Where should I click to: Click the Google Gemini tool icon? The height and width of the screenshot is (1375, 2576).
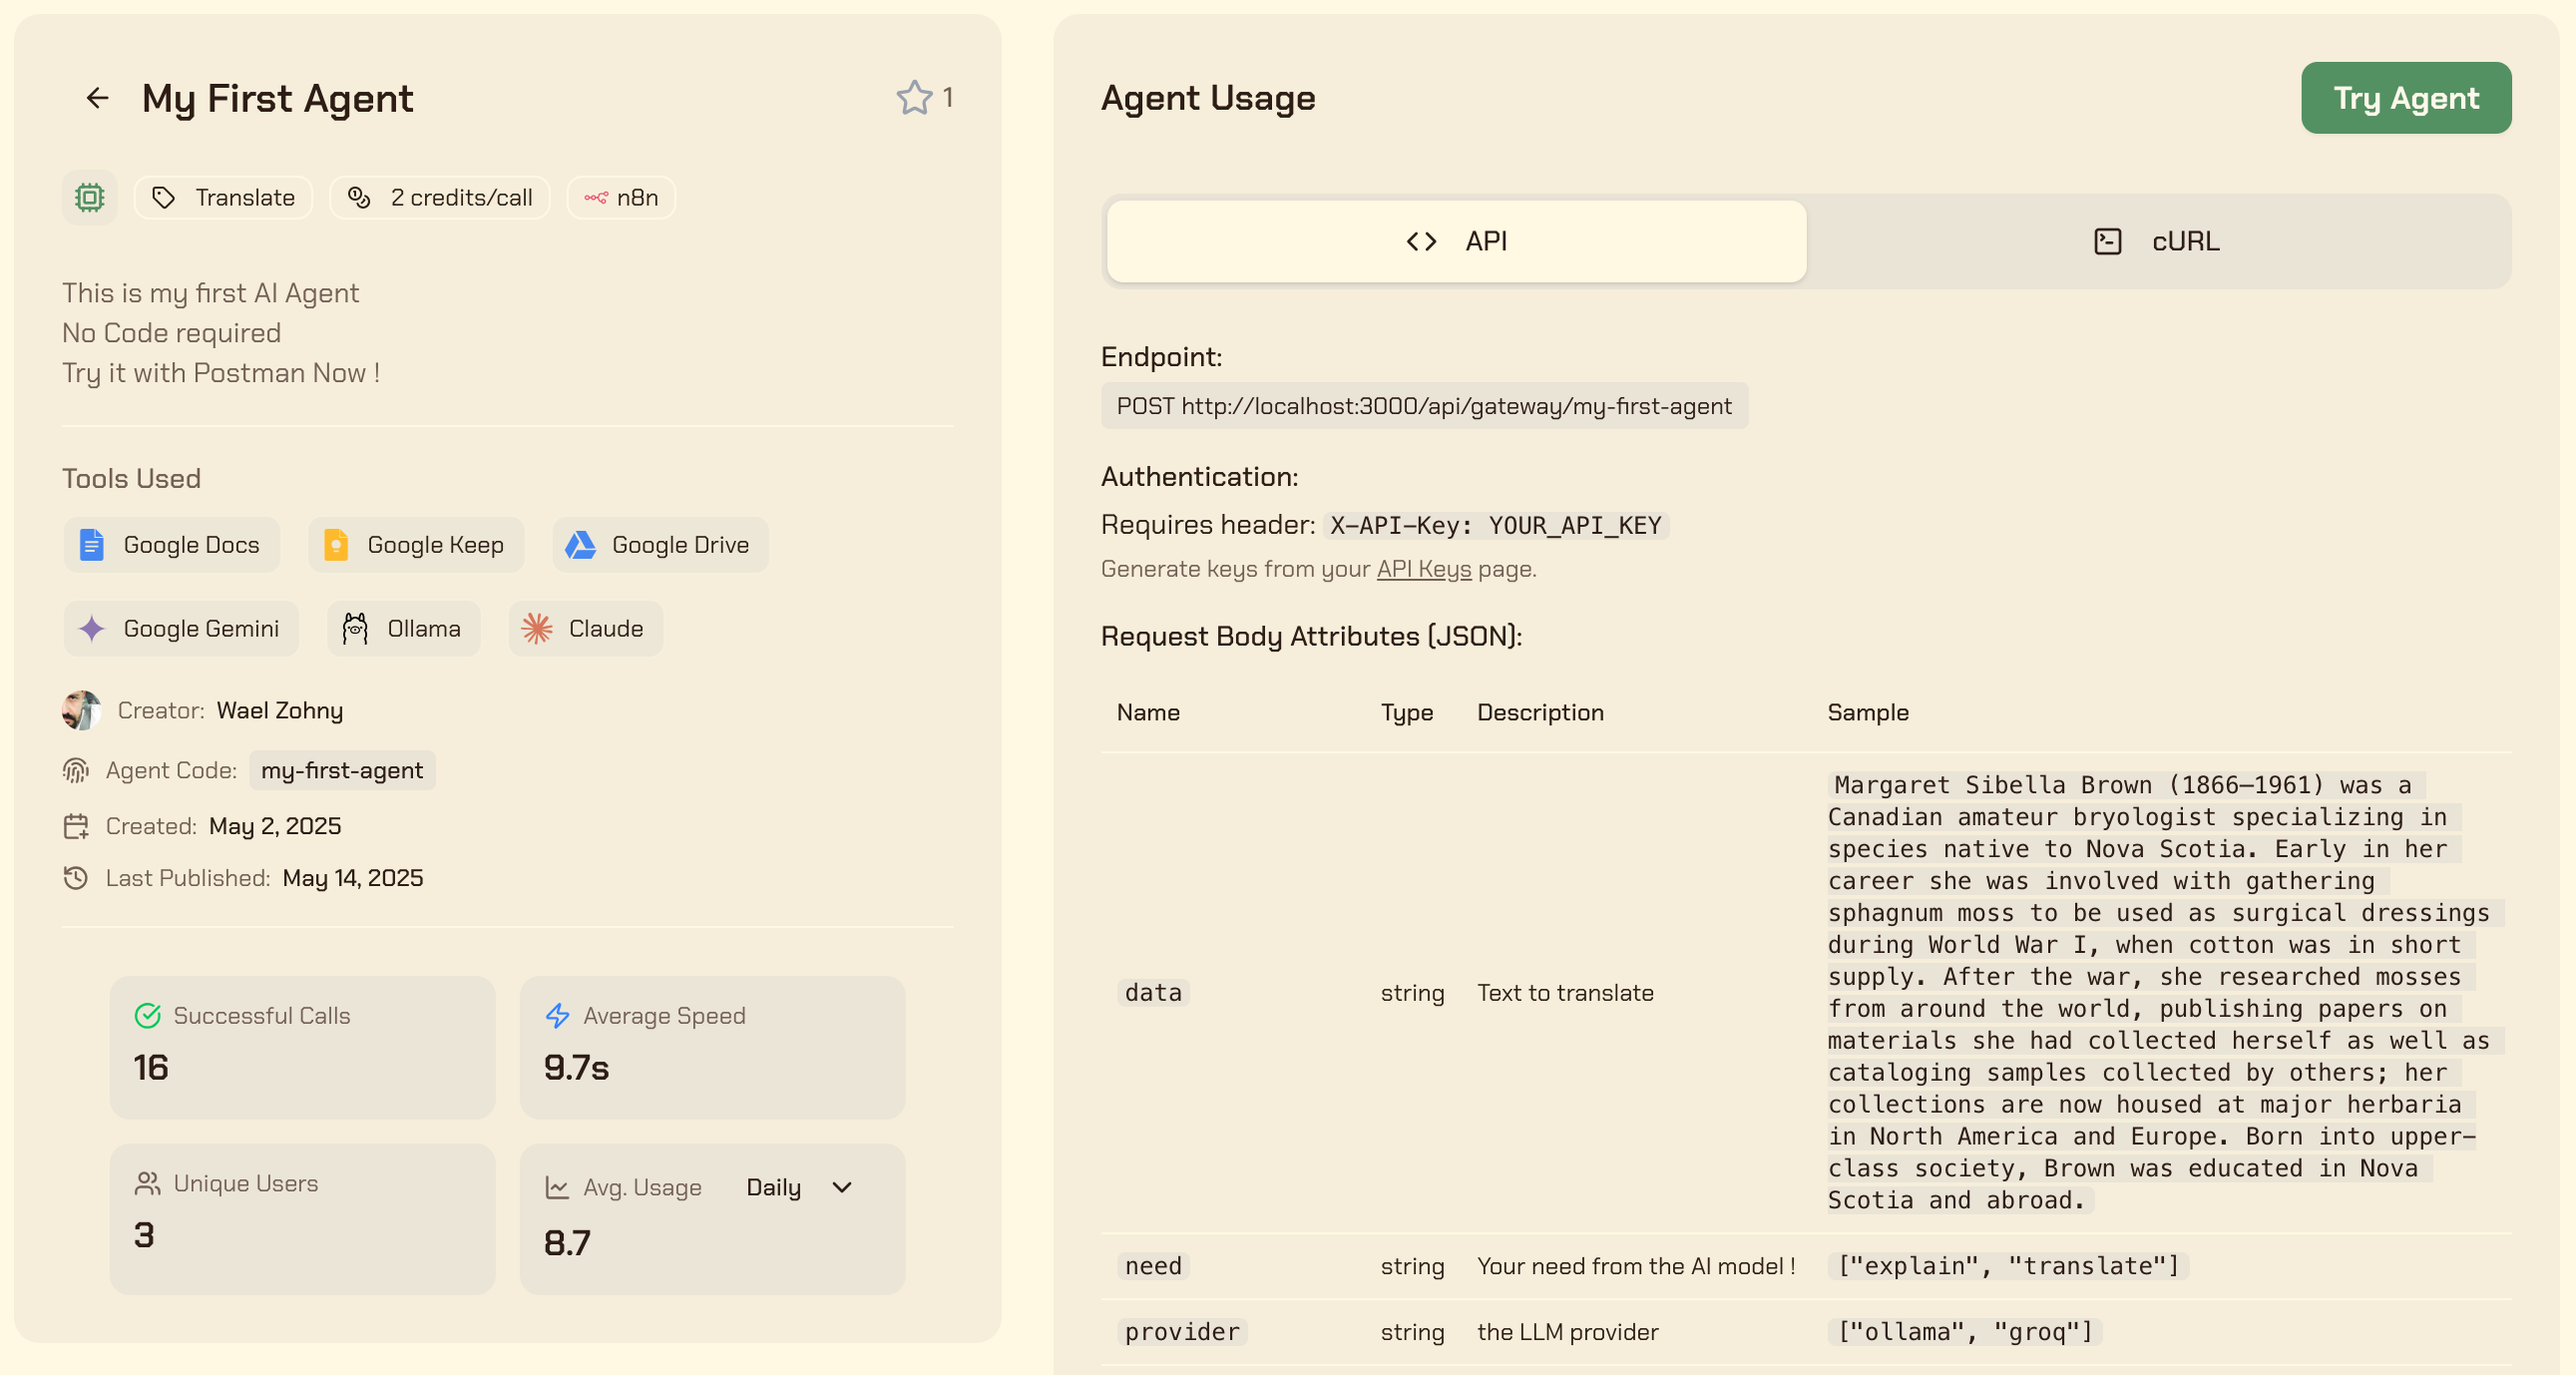(92, 628)
